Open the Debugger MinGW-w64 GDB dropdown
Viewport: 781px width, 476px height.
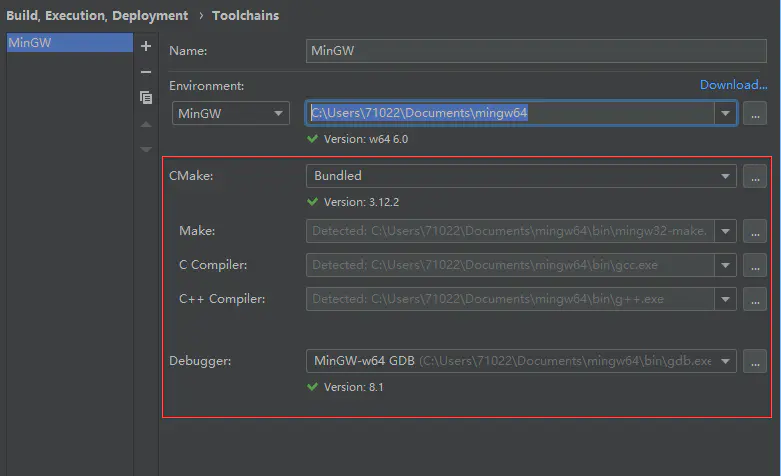(521, 361)
